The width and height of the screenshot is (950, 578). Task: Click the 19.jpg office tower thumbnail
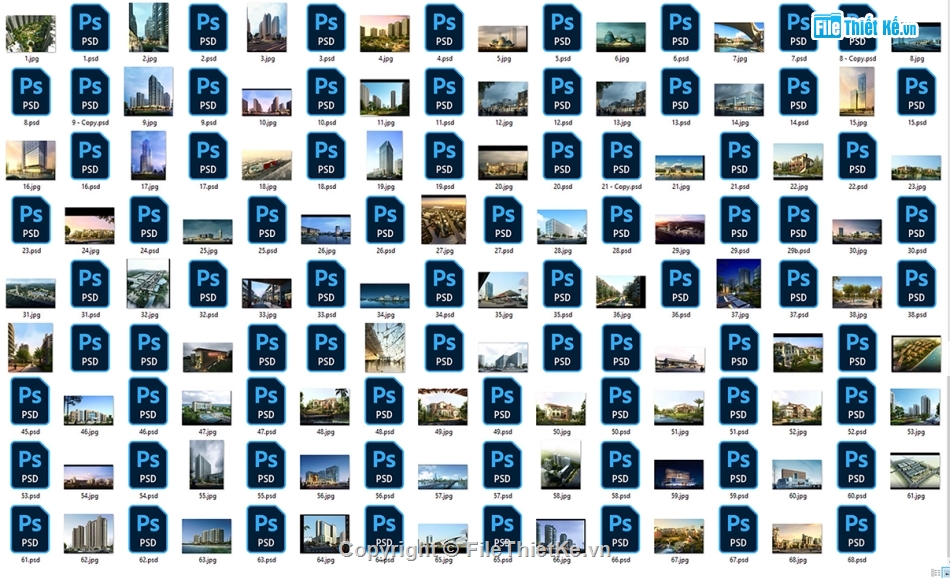[x=385, y=156]
